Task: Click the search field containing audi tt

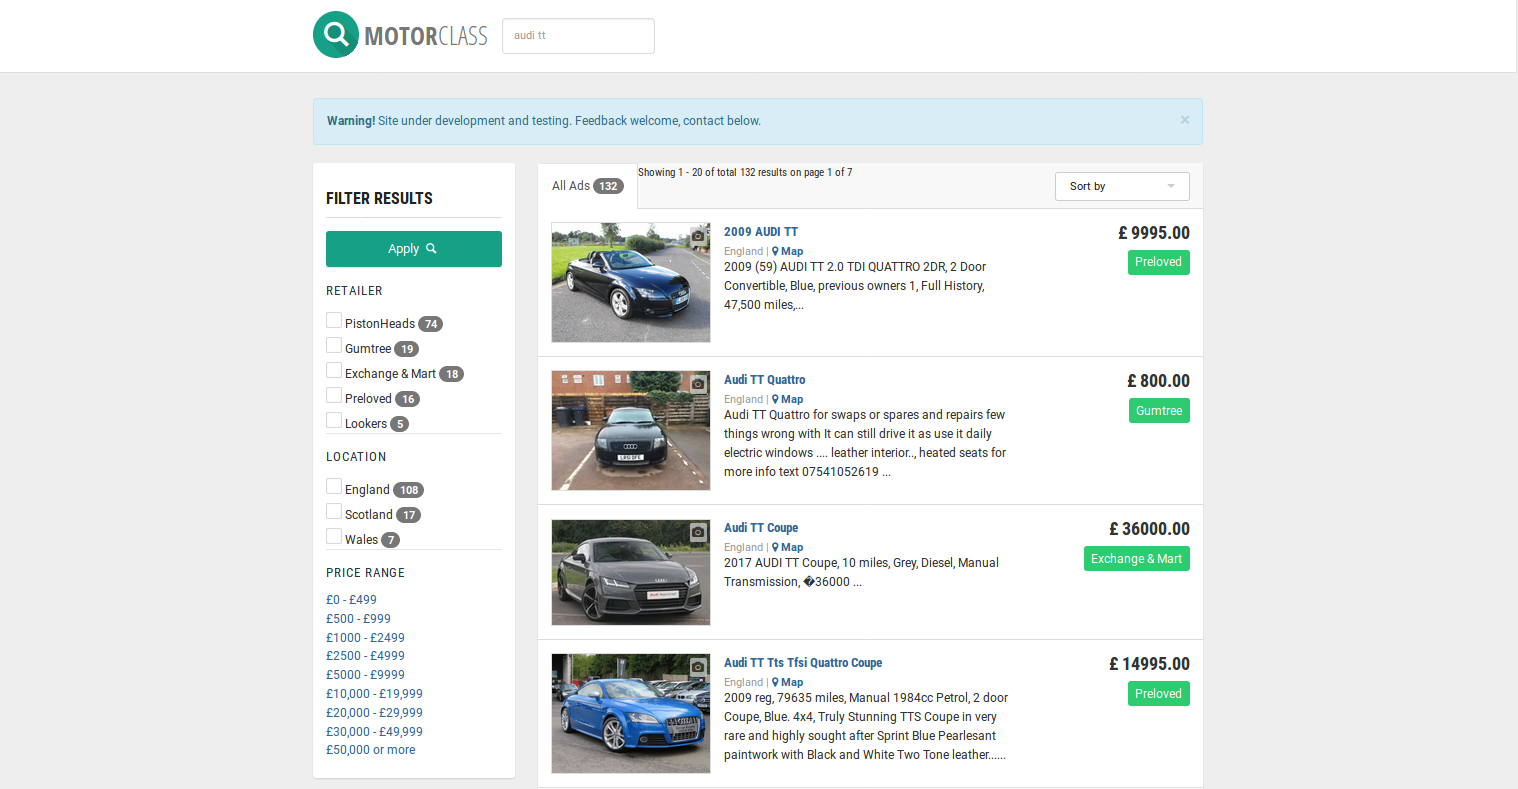Action: pyautogui.click(x=578, y=36)
